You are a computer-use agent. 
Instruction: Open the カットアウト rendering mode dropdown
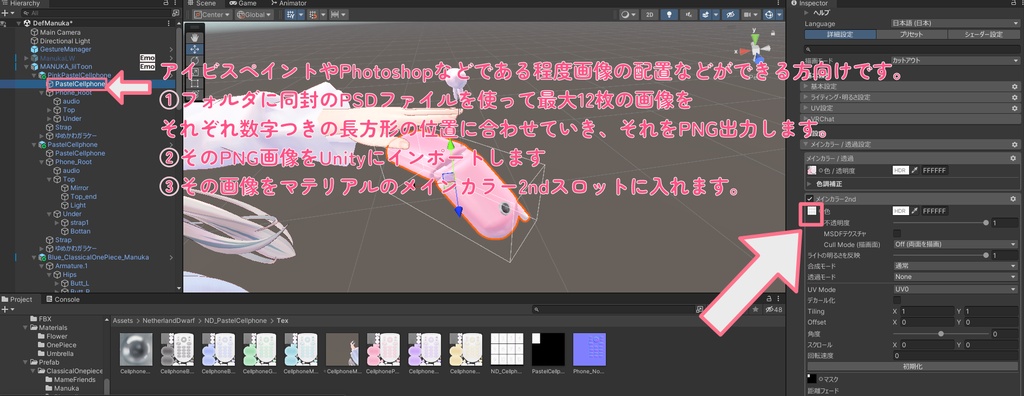point(954,60)
